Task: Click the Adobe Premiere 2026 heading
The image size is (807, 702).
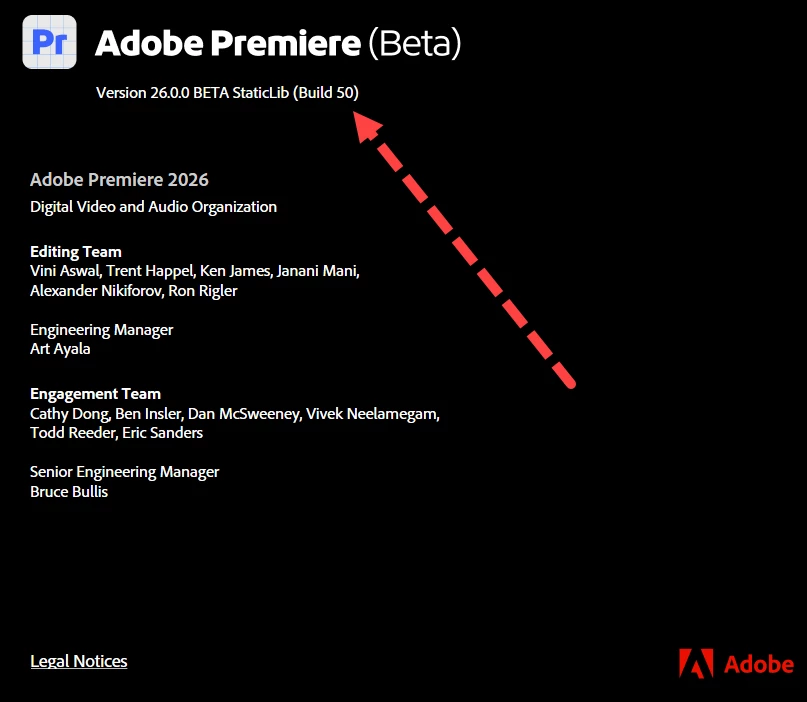Action: pos(119,180)
